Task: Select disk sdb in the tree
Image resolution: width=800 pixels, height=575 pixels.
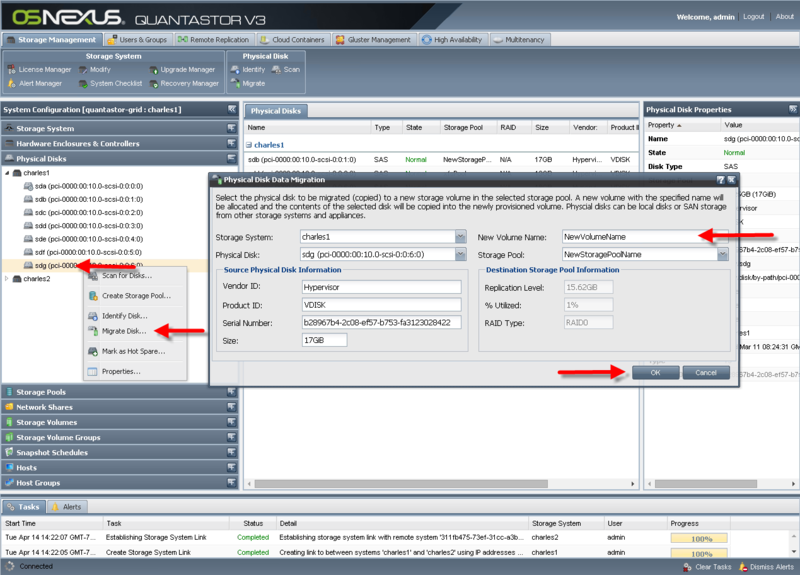Action: click(x=84, y=199)
